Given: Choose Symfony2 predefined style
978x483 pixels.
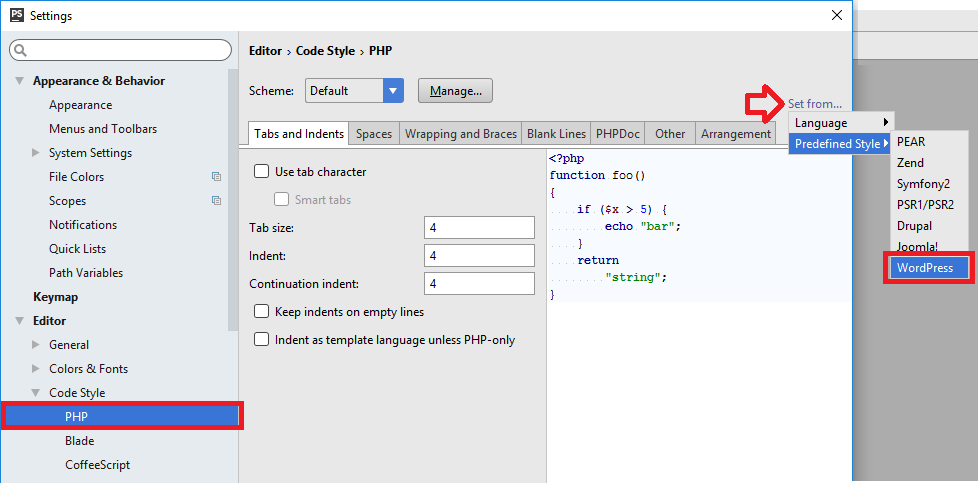Looking at the screenshot, I should pos(929,184).
